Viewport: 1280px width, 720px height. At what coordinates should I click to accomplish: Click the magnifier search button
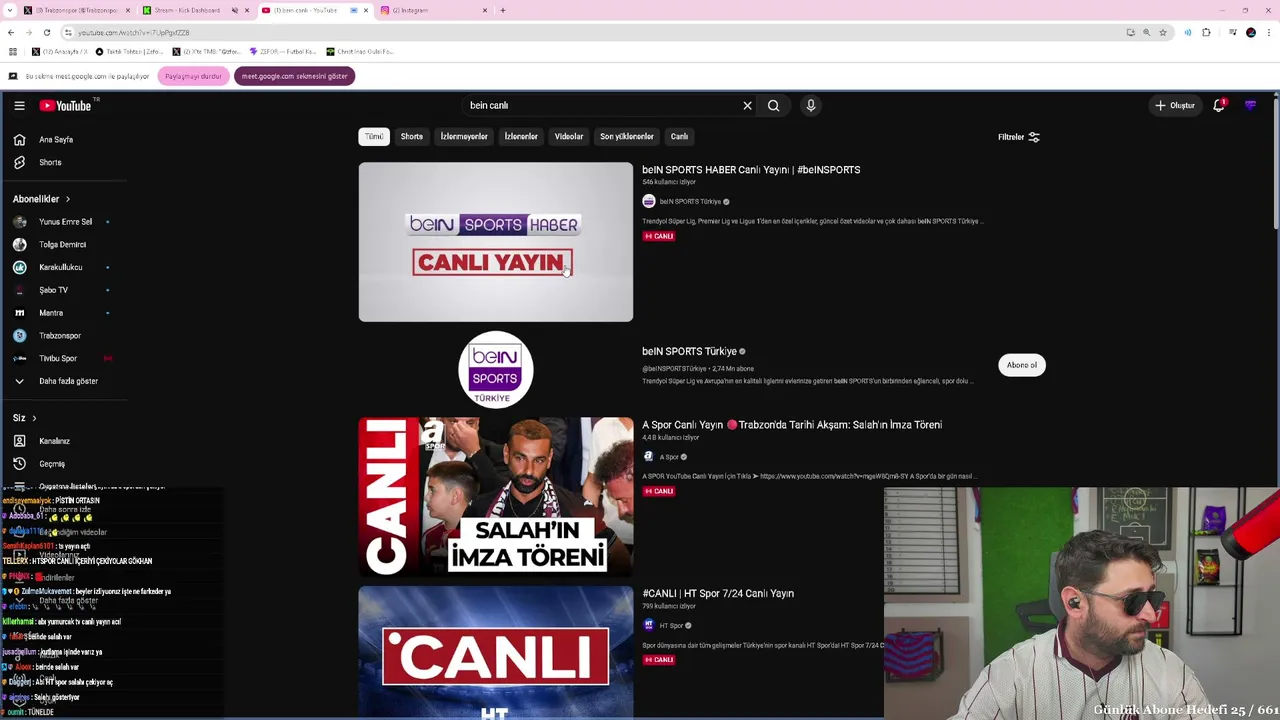coord(773,105)
